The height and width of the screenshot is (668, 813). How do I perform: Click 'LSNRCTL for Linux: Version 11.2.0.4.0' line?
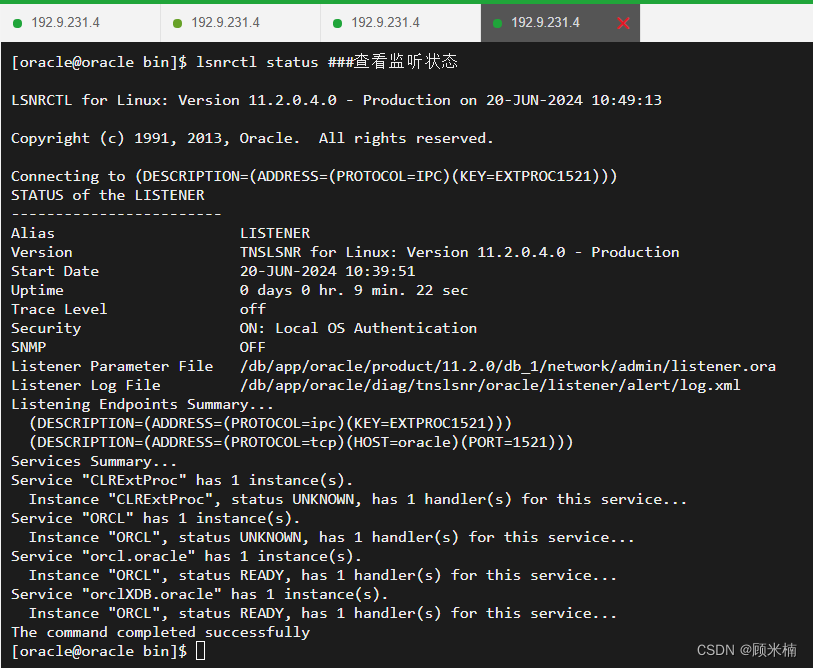pyautogui.click(x=337, y=100)
